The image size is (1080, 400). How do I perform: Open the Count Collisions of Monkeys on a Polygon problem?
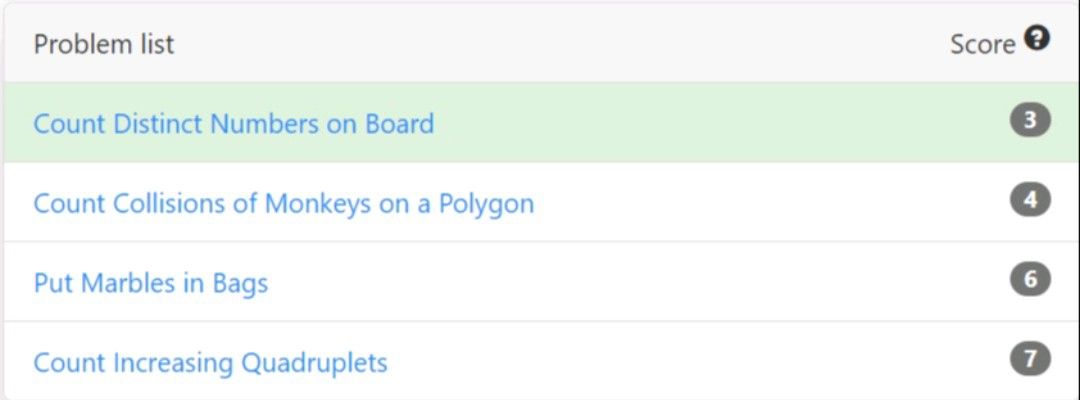(284, 204)
